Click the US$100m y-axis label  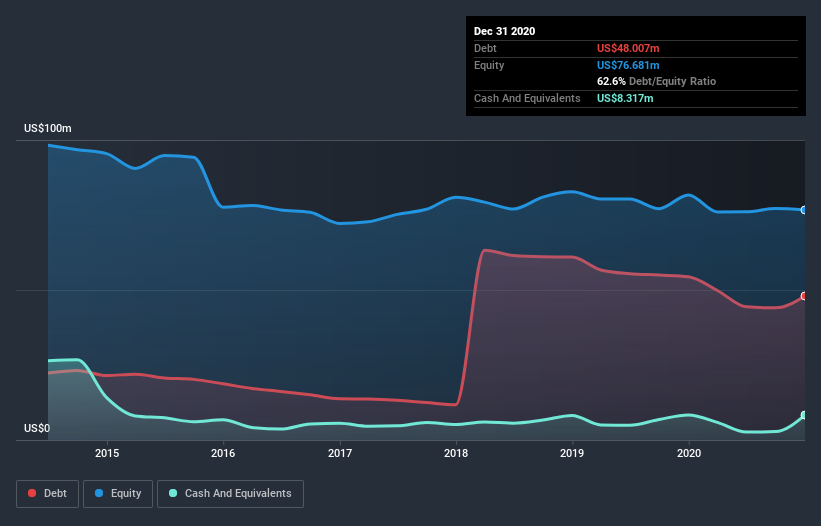pyautogui.click(x=48, y=128)
